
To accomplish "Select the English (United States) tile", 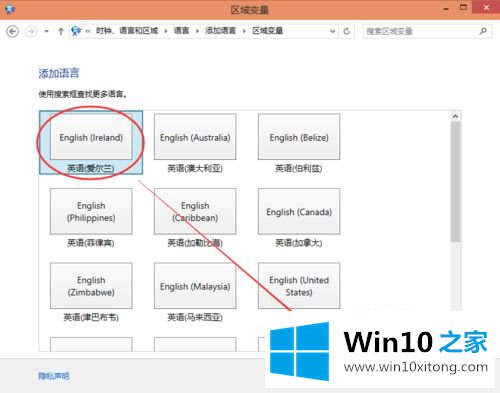I will click(x=299, y=286).
